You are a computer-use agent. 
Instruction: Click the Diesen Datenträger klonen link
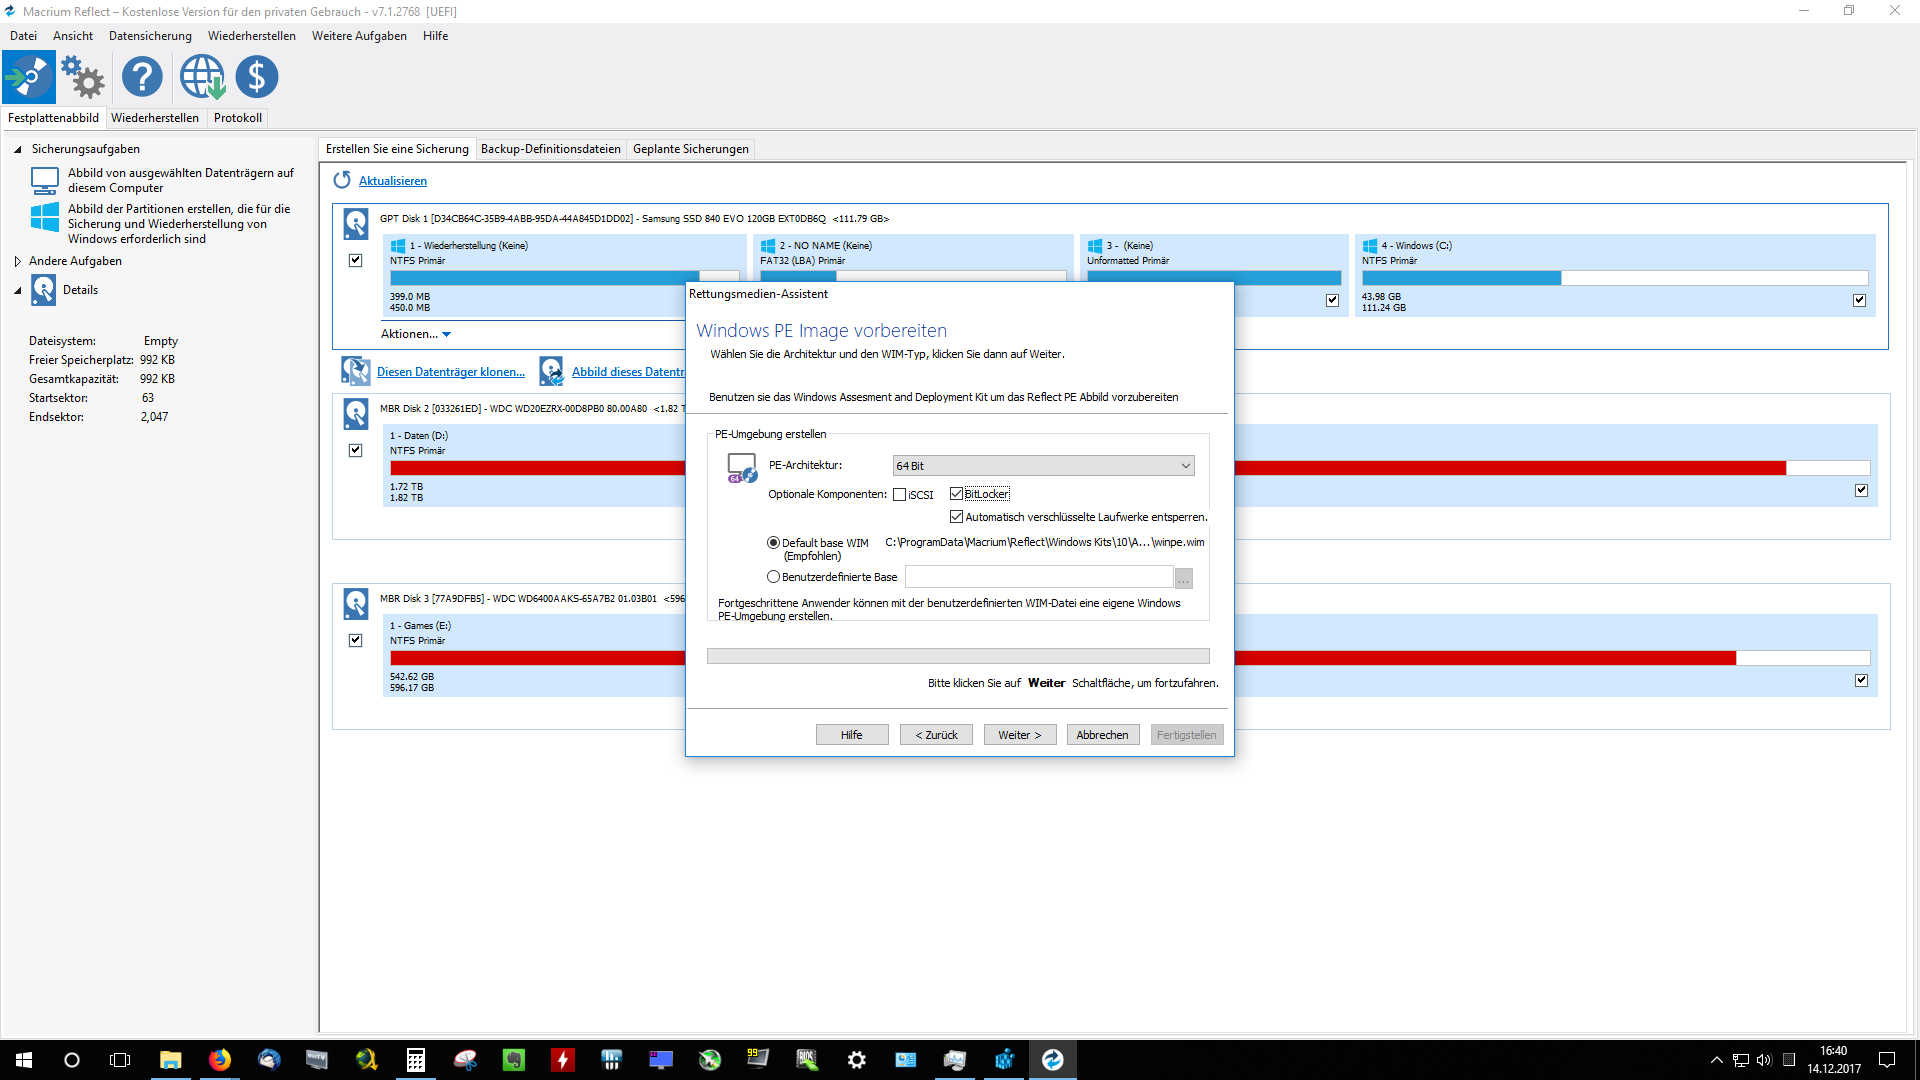(x=450, y=372)
